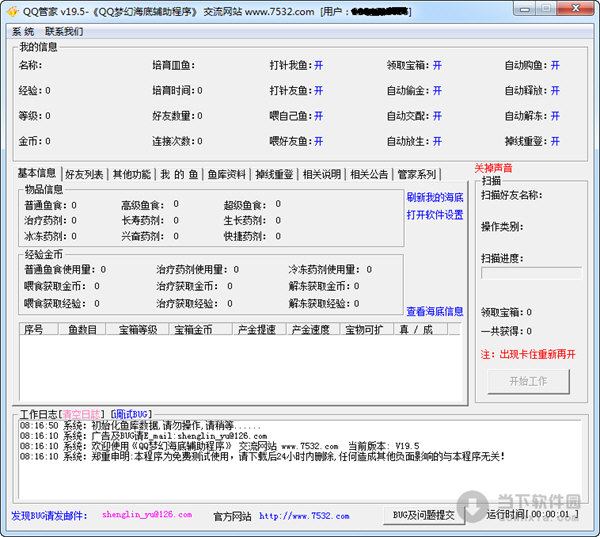
Task: Switch to the 管家系列 tab
Action: point(417,175)
